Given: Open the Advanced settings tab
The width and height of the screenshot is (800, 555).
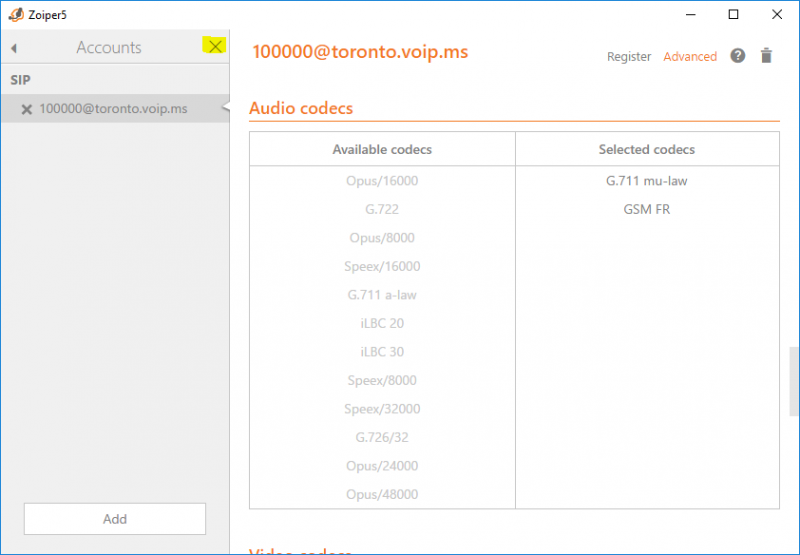Looking at the screenshot, I should coord(690,57).
